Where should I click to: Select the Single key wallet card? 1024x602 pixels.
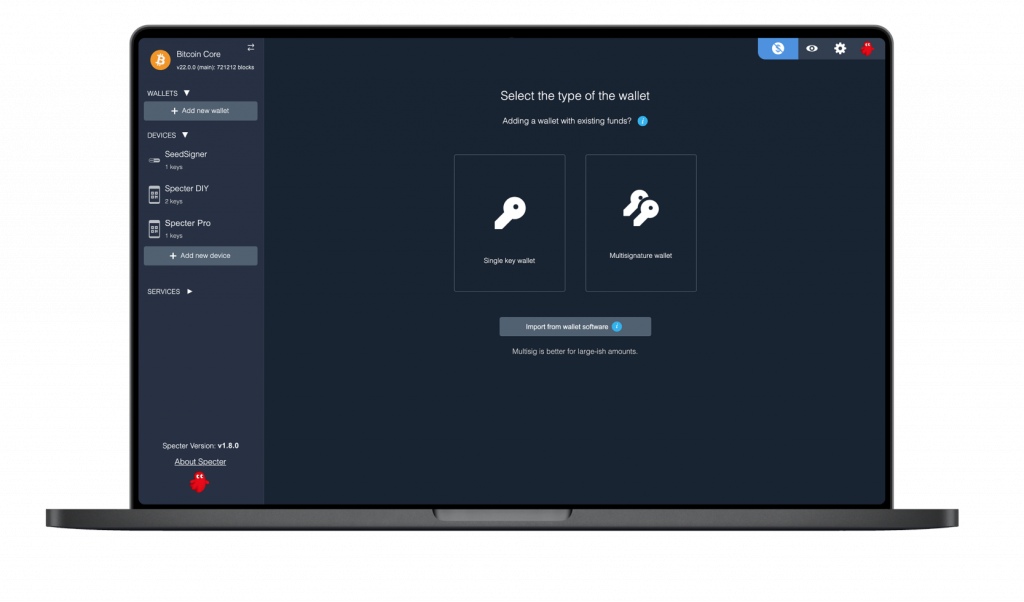coord(510,220)
